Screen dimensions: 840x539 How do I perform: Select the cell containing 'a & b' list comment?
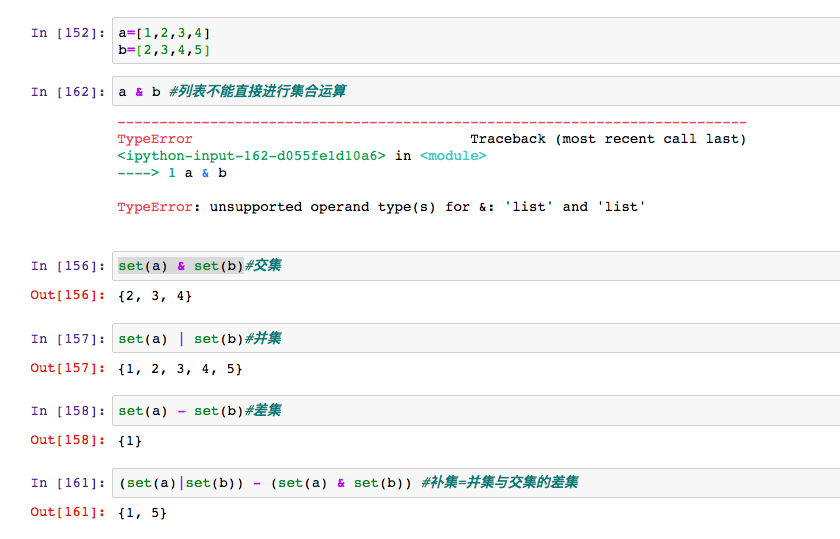476,91
